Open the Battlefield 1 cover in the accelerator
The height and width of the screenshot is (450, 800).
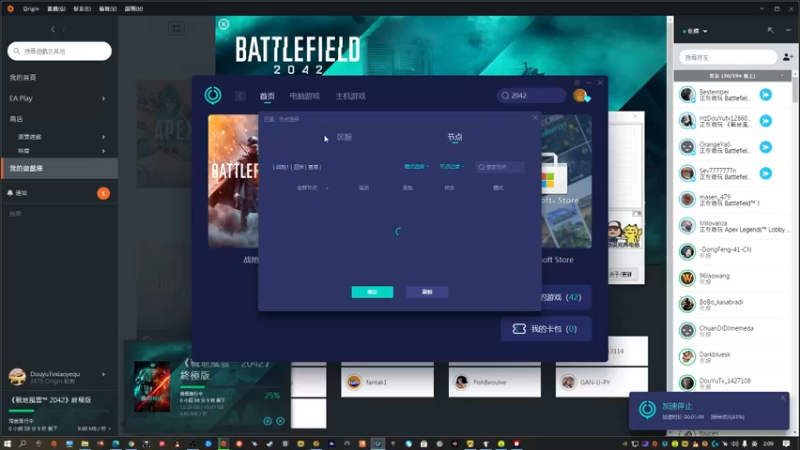[233, 181]
